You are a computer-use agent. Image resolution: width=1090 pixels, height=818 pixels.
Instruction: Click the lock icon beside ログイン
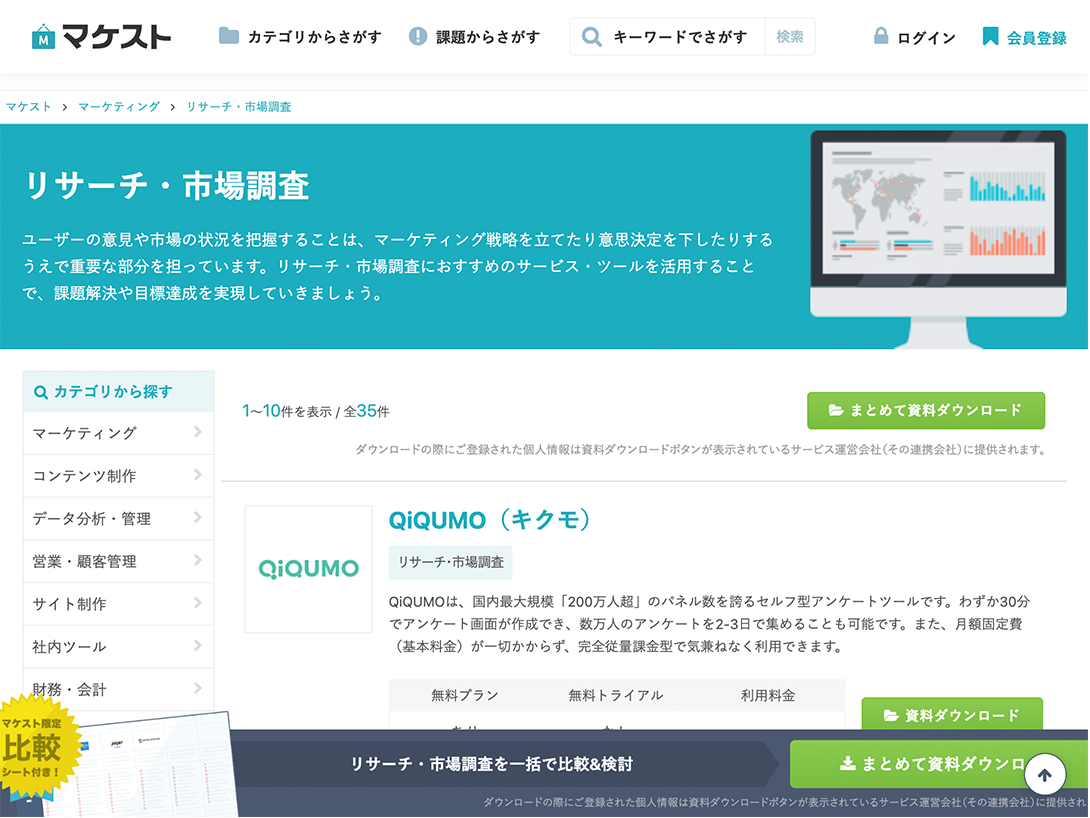[881, 35]
